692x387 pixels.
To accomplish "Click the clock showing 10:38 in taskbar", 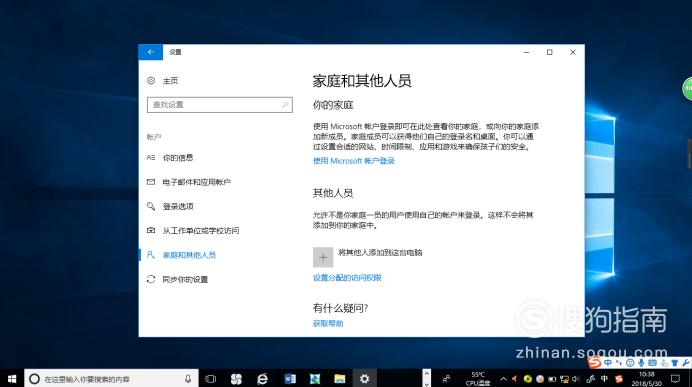I will [647, 379].
